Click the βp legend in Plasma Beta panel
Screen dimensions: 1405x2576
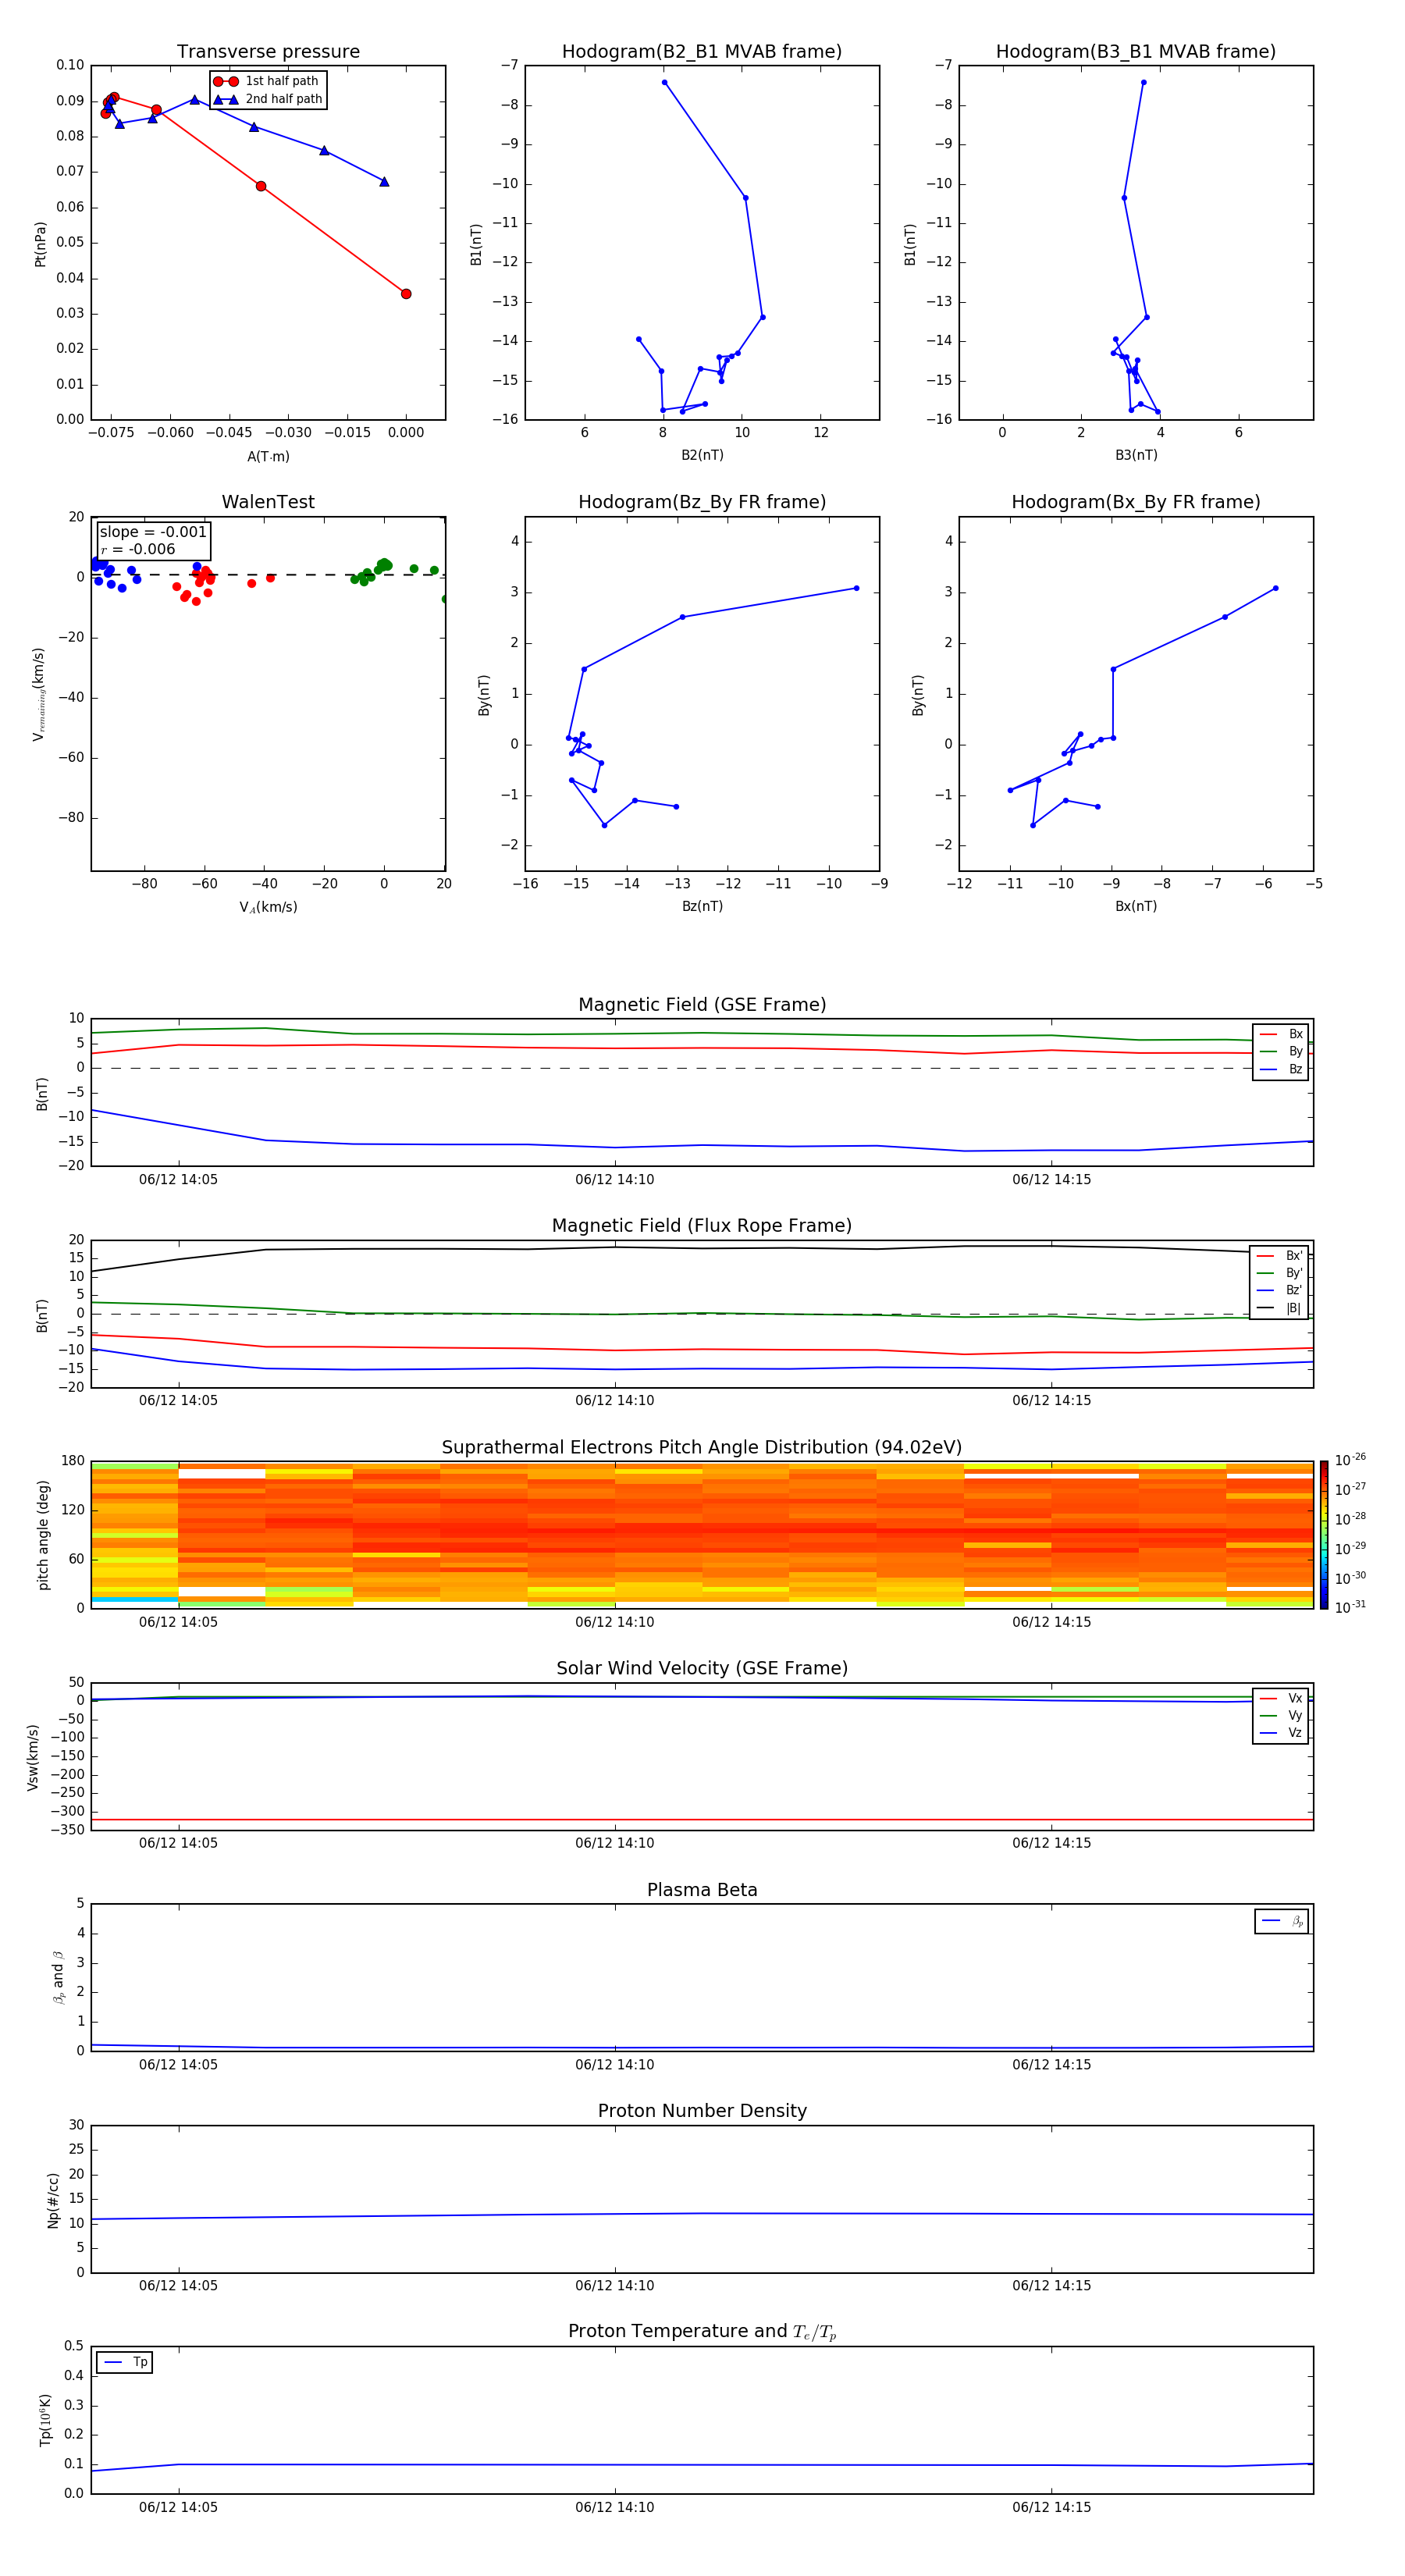[1282, 1921]
